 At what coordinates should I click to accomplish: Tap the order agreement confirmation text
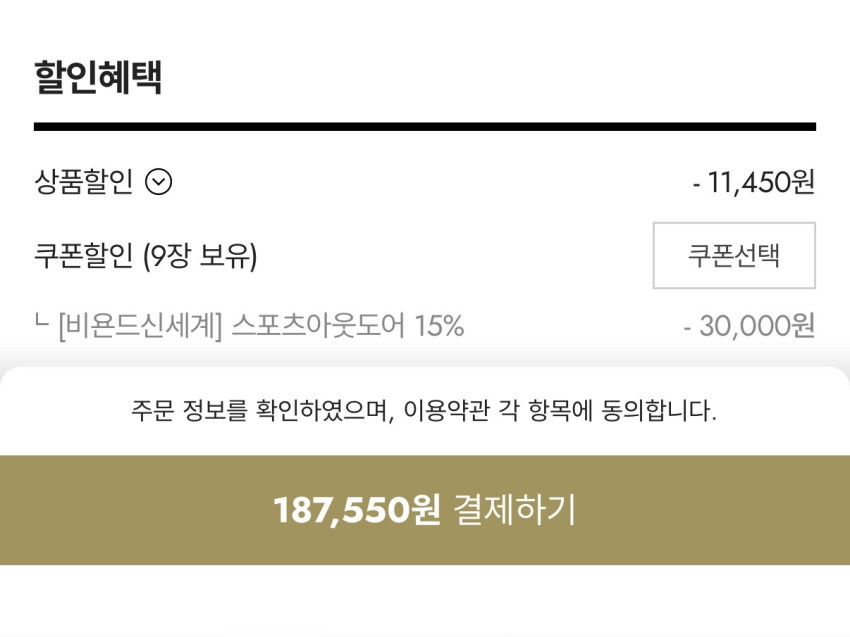pos(424,411)
